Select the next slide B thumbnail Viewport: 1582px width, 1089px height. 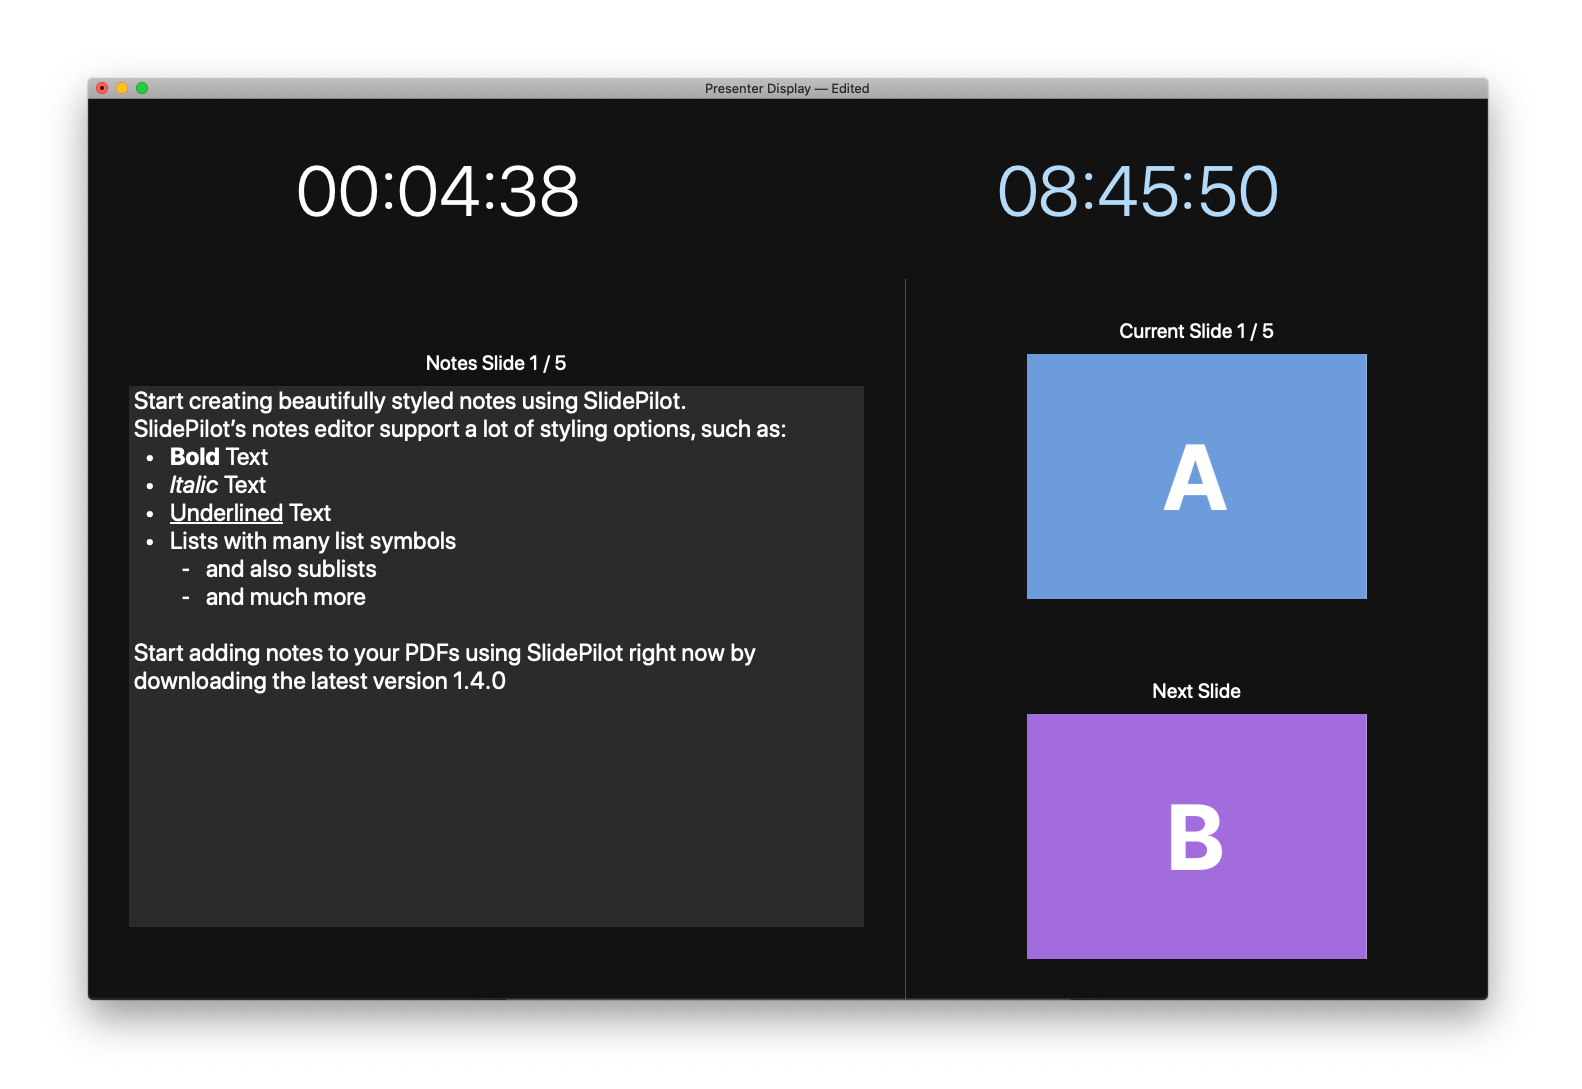(x=1196, y=836)
